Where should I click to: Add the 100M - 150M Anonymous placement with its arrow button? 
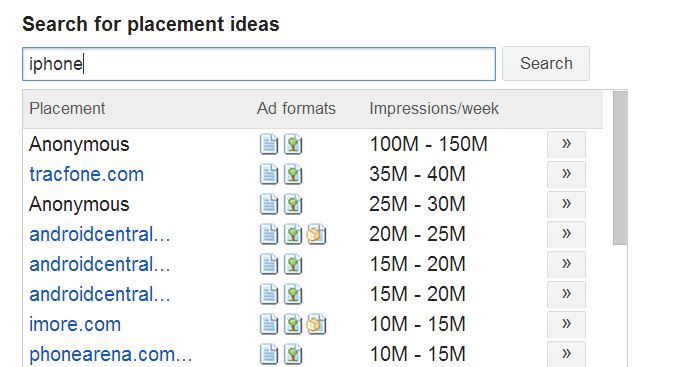566,144
